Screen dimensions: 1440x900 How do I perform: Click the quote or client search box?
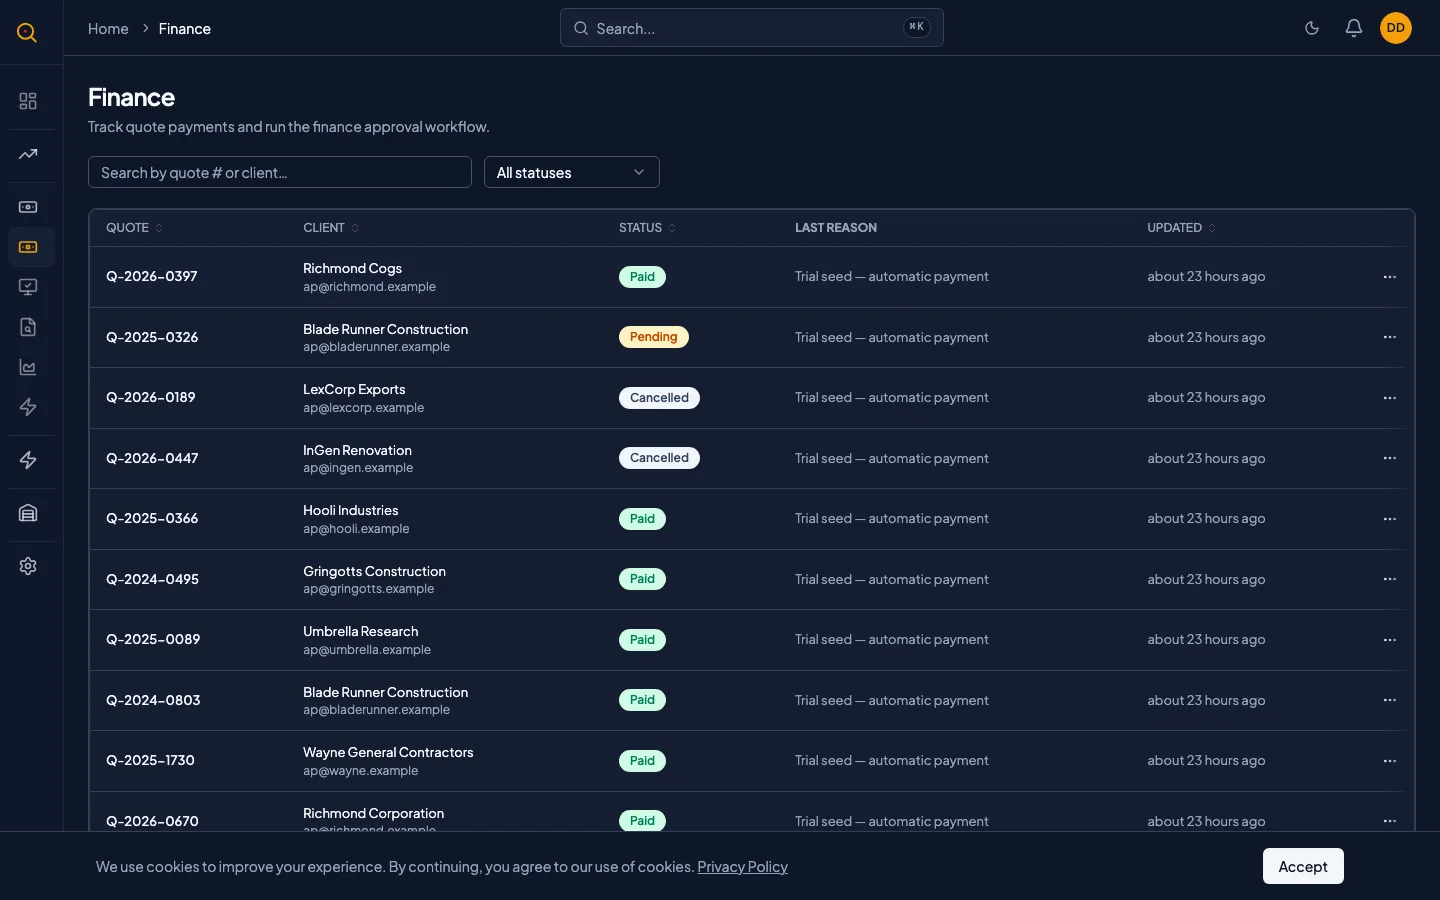pyautogui.click(x=280, y=172)
